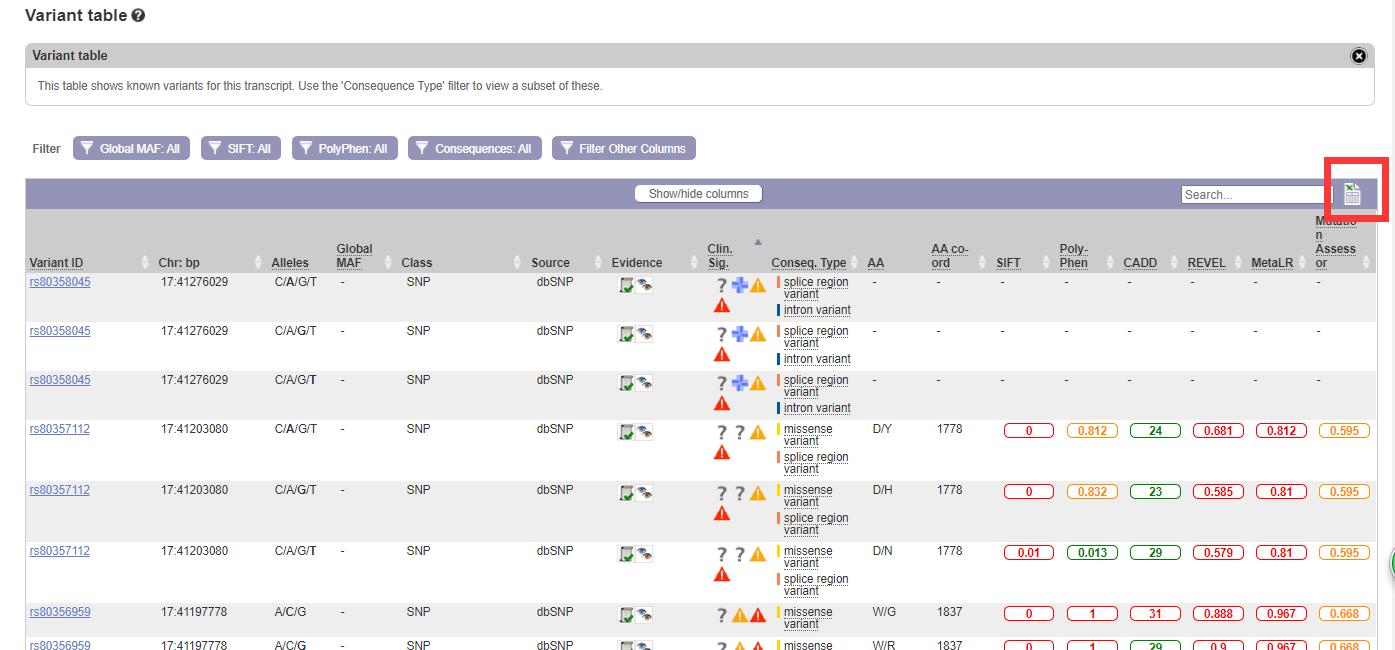Open the help icon beside Variant table heading
Viewport: 1395px width, 650px height.
click(x=138, y=16)
